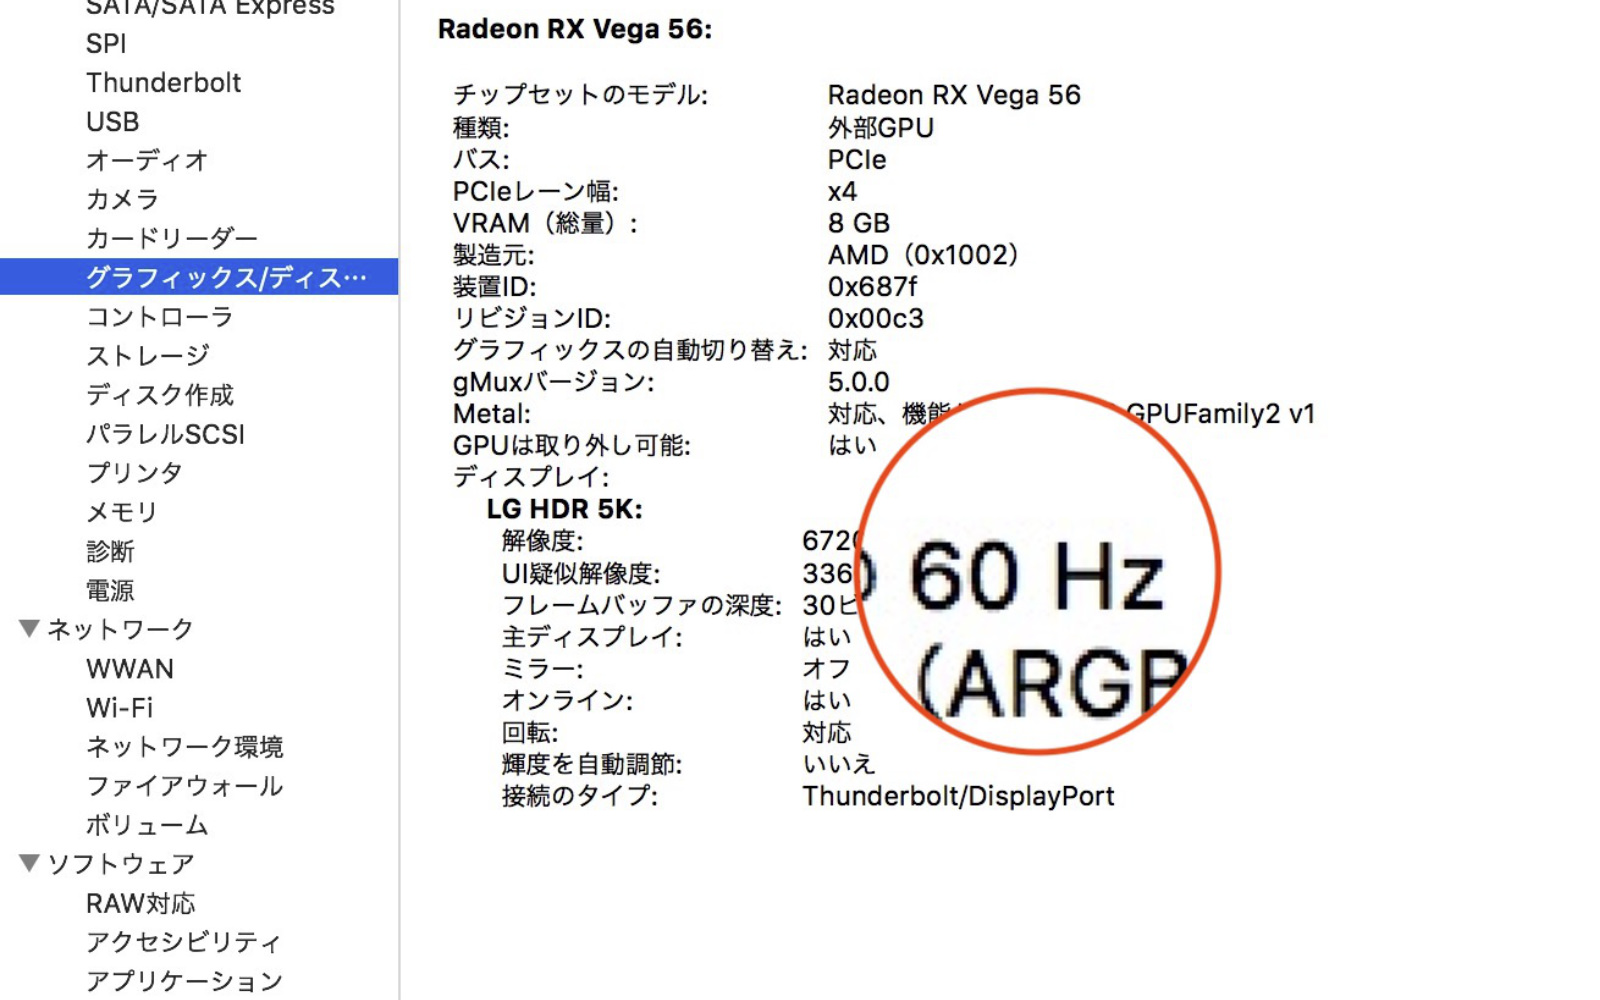Click the 0x687f device ID value
Image resolution: width=1600 pixels, height=1000 pixels.
(x=872, y=287)
